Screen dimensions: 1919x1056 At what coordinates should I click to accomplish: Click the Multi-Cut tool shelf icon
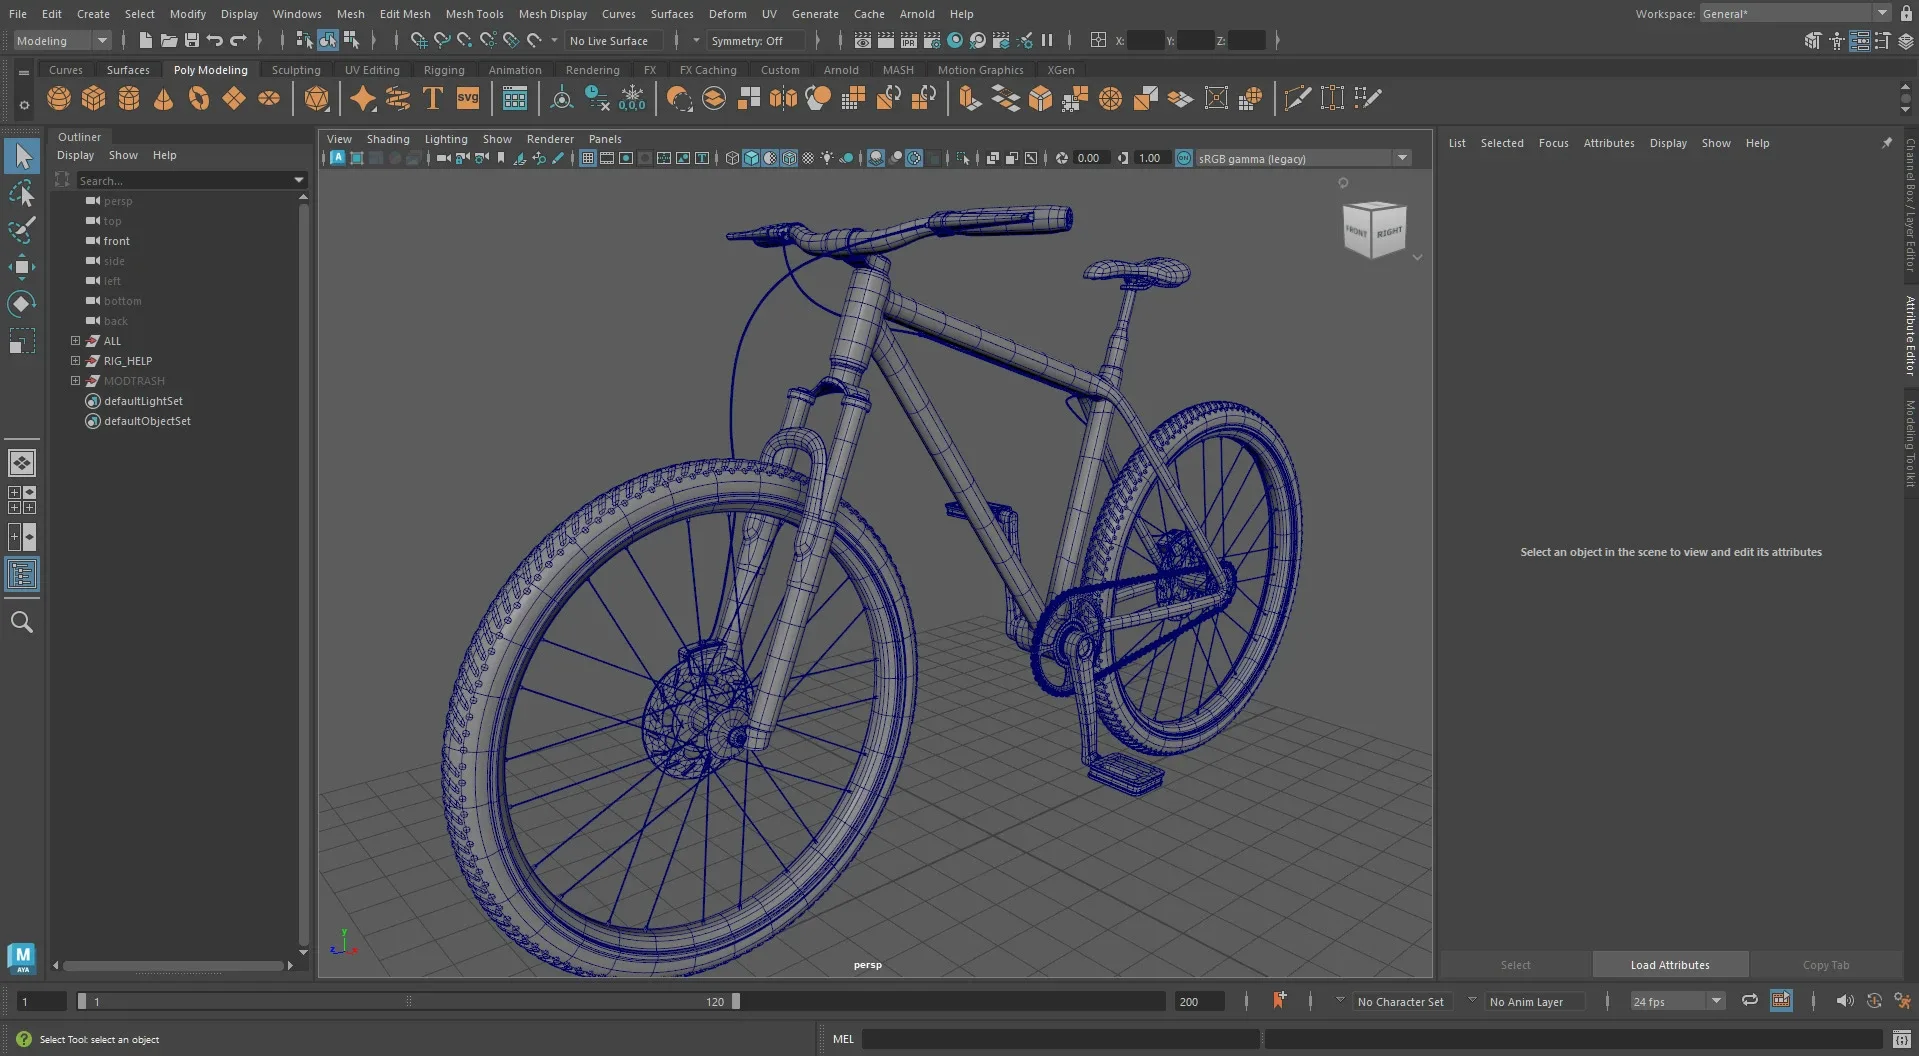click(x=1297, y=98)
